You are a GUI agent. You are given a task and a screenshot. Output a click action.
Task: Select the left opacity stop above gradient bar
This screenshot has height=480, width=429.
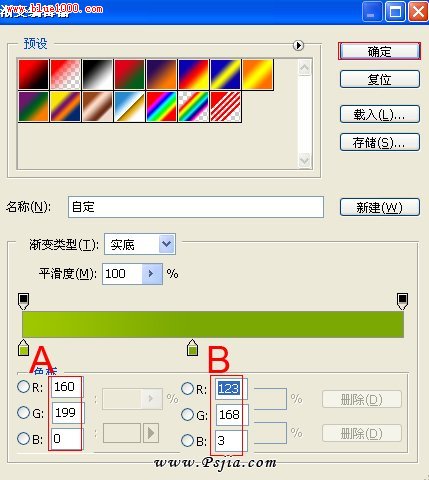tap(23, 301)
